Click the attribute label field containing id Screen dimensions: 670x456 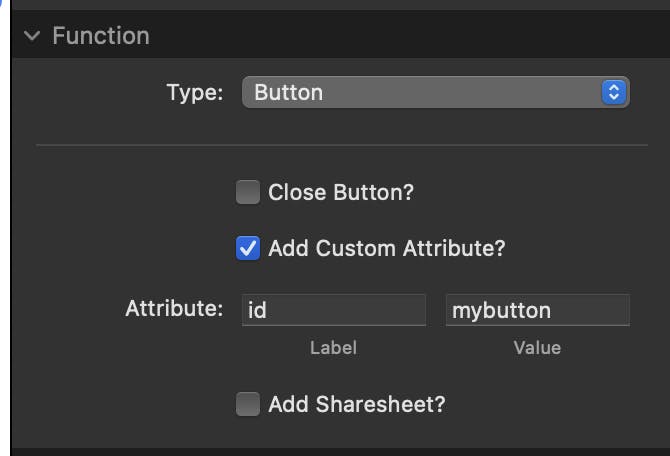point(334,310)
